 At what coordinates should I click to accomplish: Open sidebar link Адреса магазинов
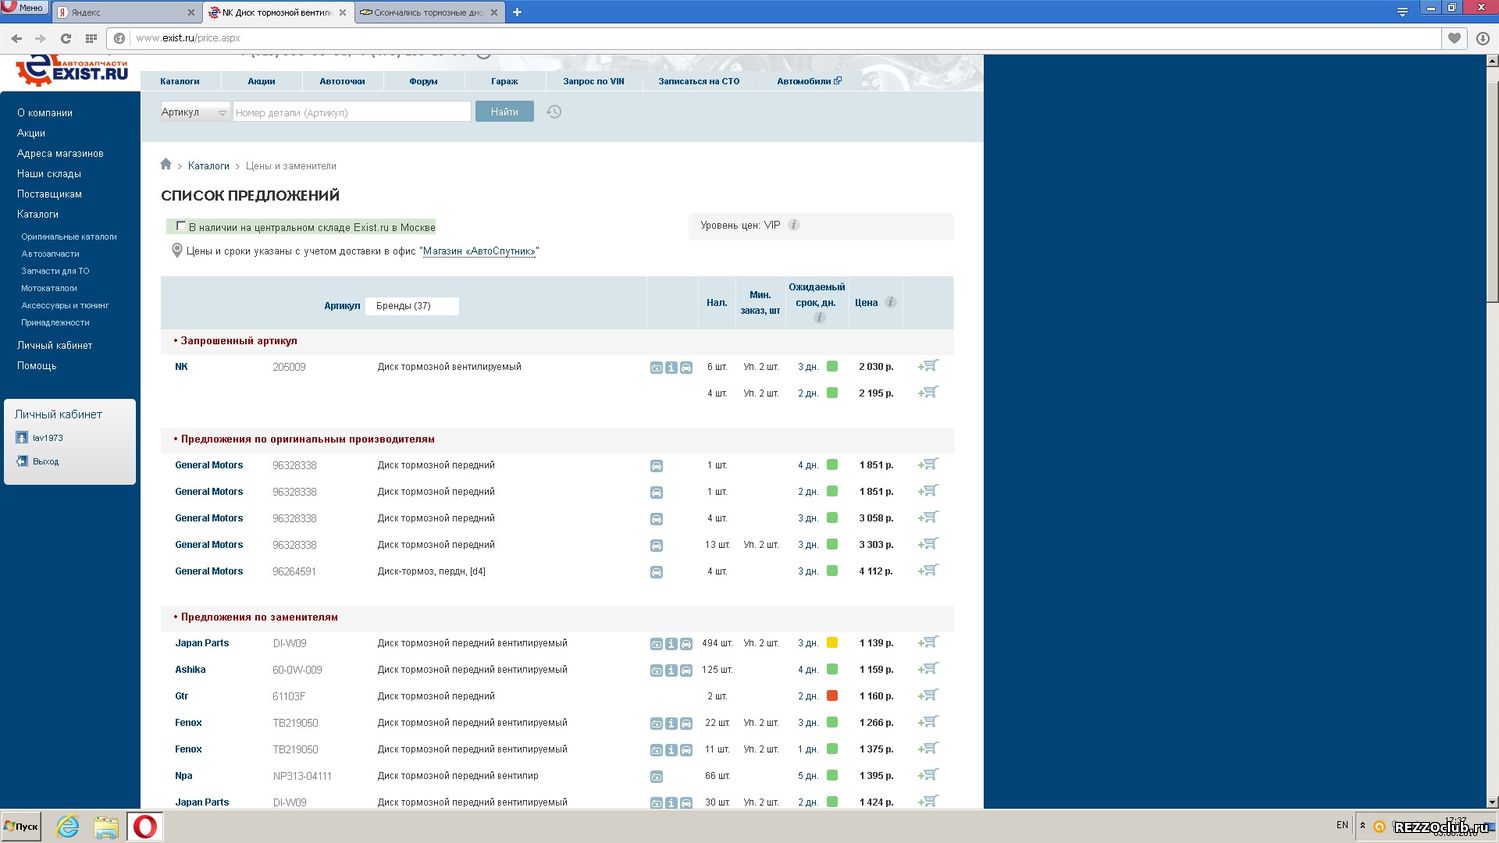(60, 153)
